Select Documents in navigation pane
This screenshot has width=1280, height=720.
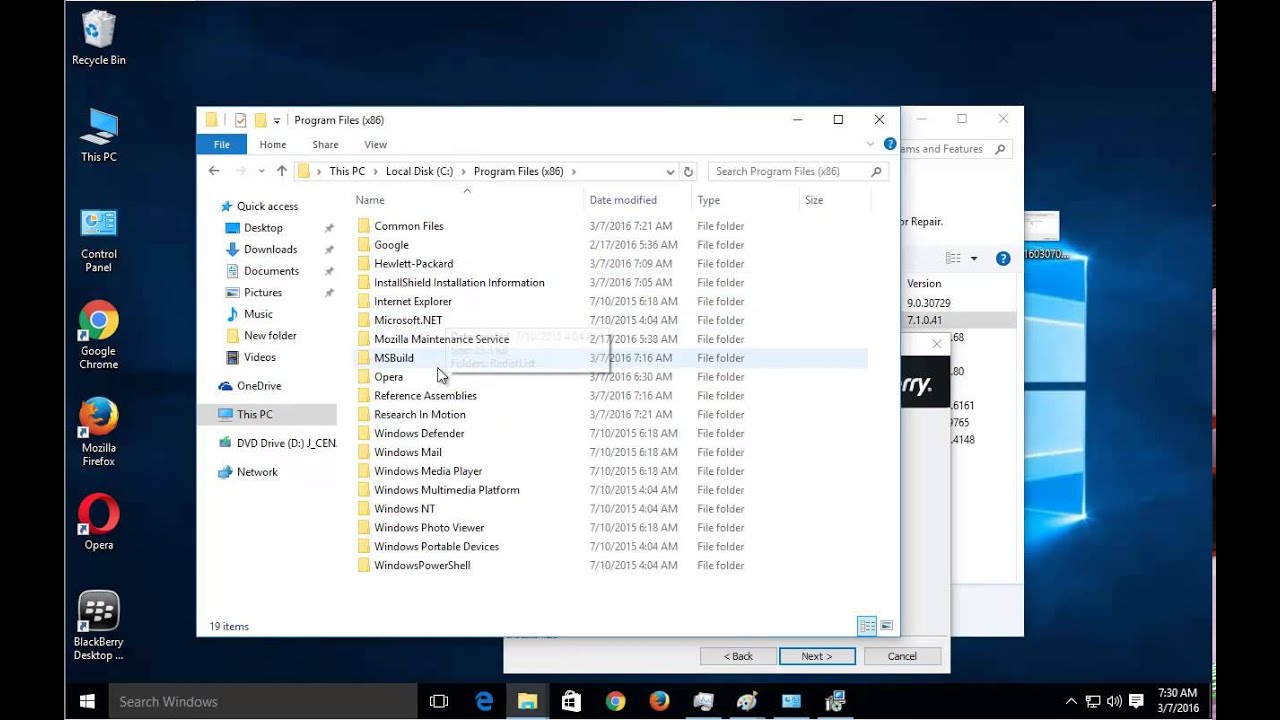pyautogui.click(x=271, y=271)
